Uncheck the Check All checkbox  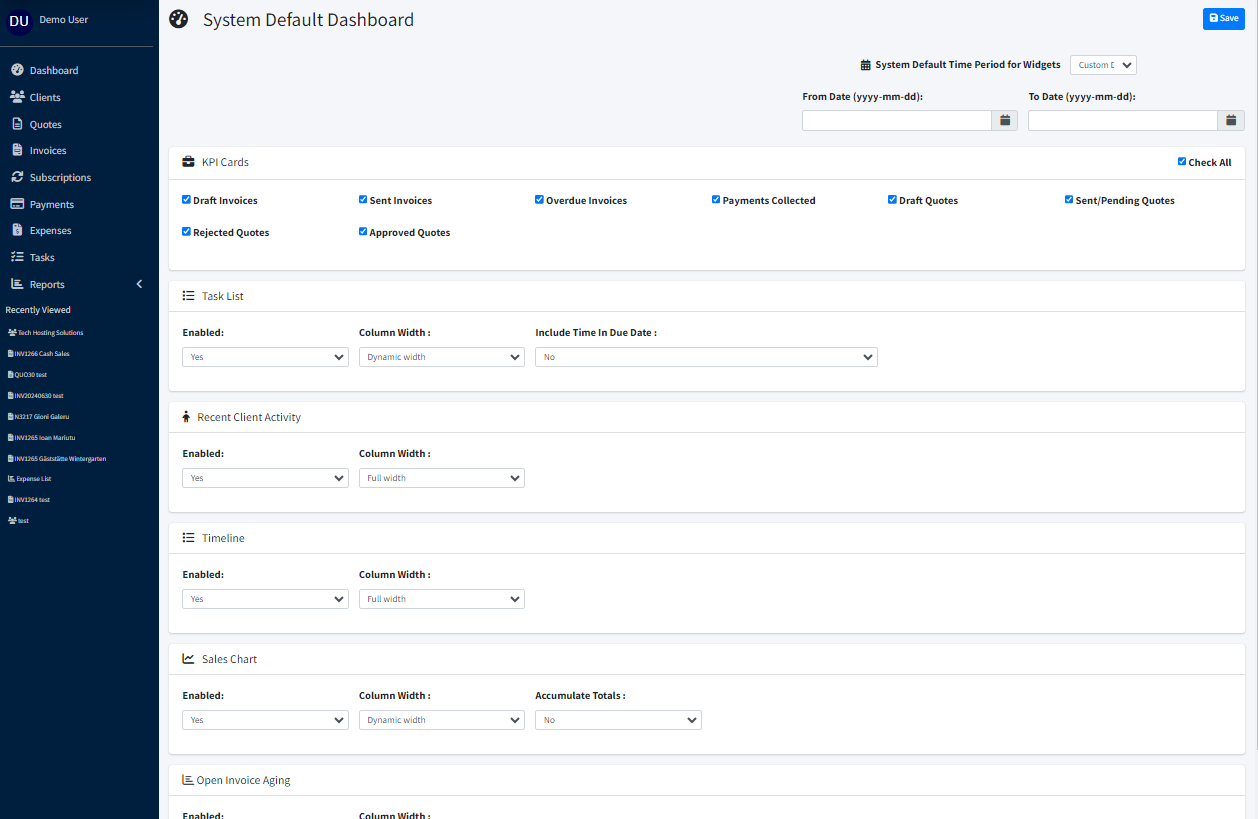click(x=1182, y=162)
